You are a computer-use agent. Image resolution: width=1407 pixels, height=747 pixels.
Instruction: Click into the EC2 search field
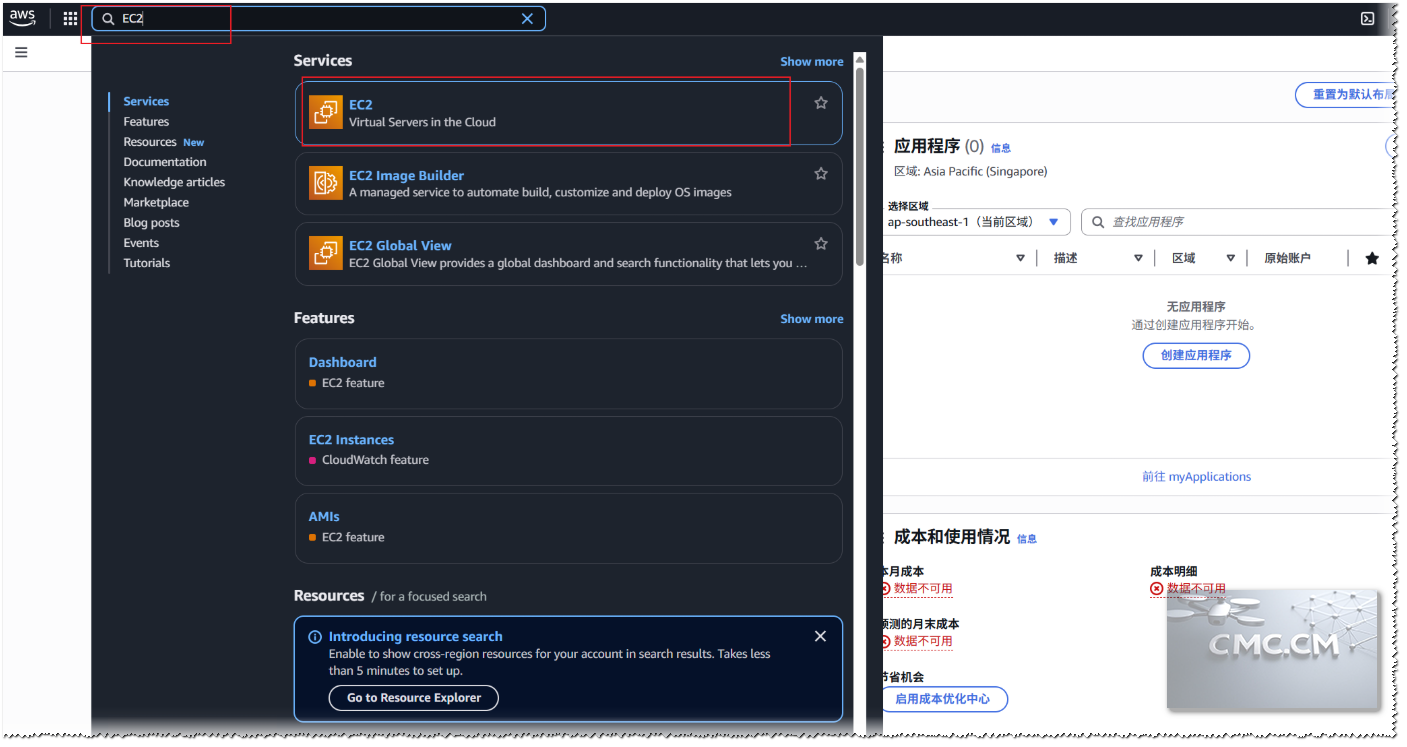tap(318, 19)
